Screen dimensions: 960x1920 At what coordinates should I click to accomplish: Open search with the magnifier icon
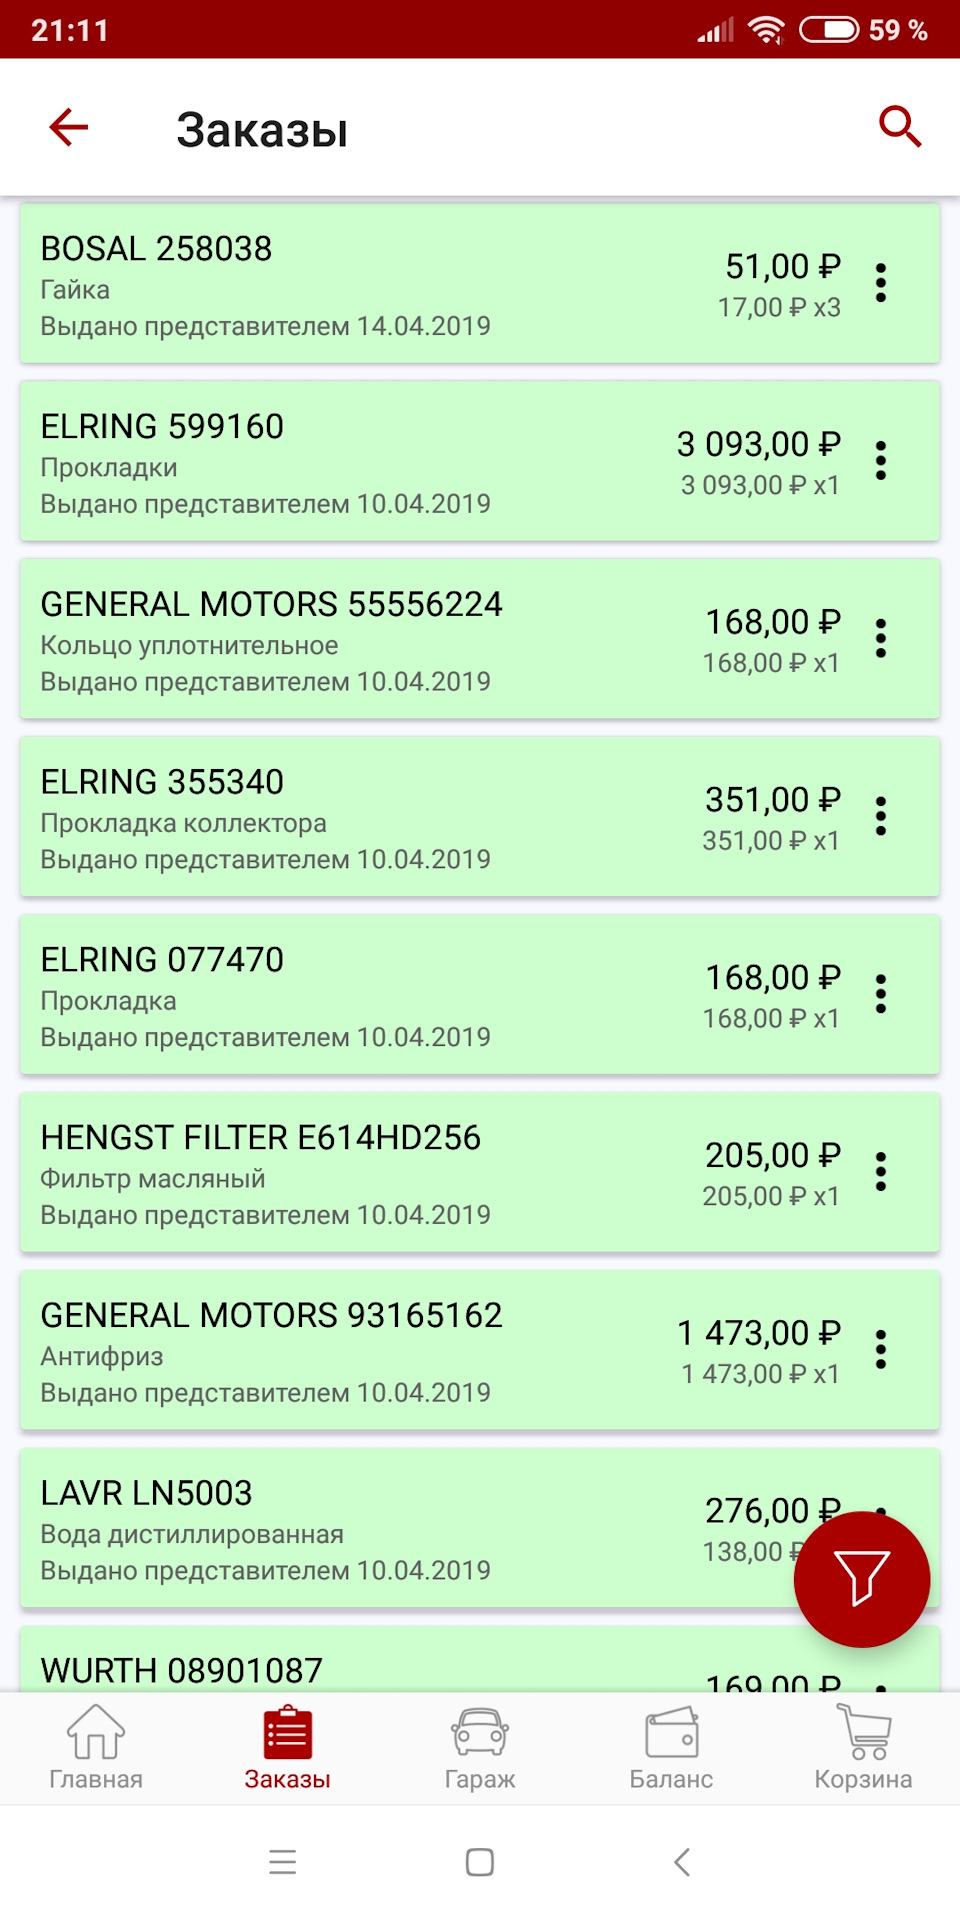[899, 127]
